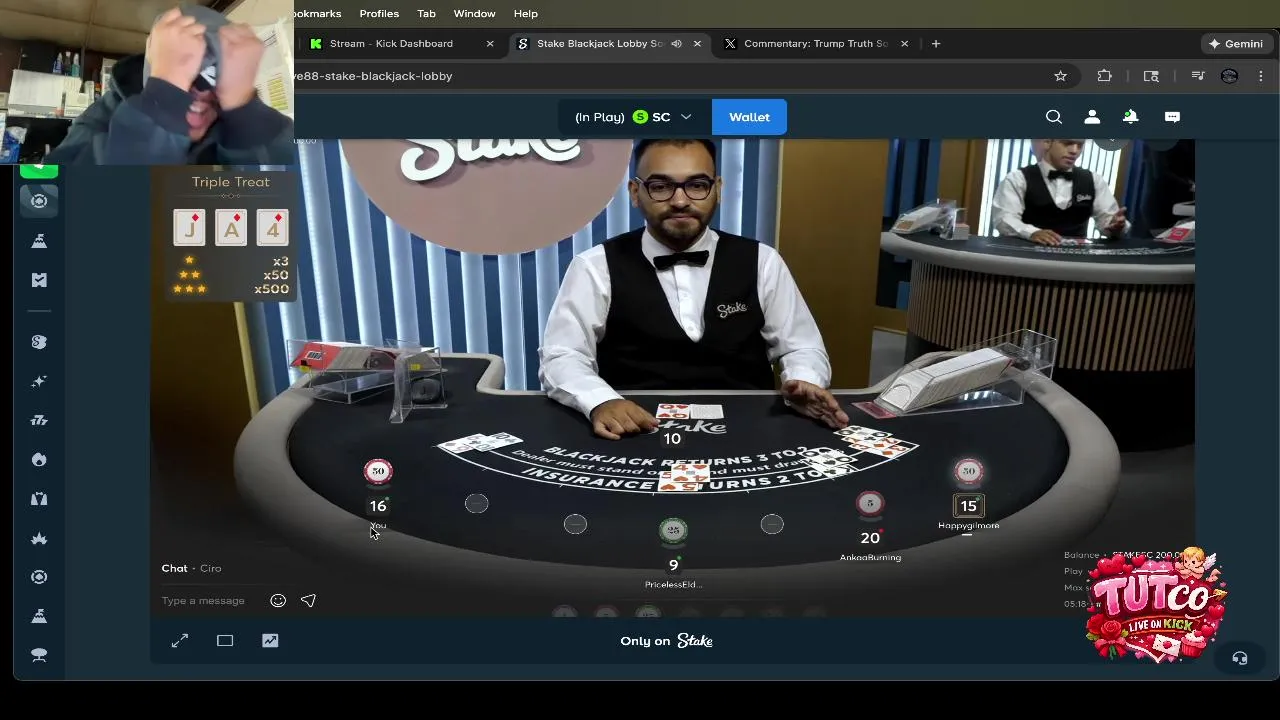Open the Stake chat panel icon

pyautogui.click(x=1172, y=117)
